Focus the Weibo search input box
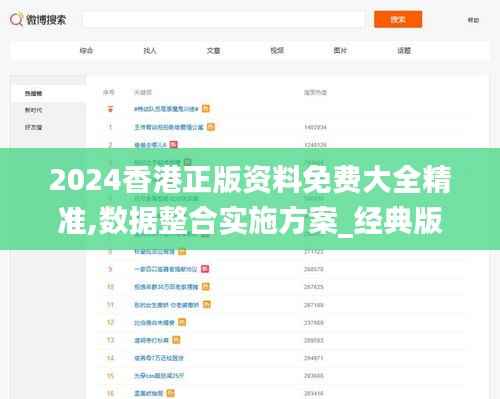Viewport: 500px width, 399px height. tap(223, 20)
